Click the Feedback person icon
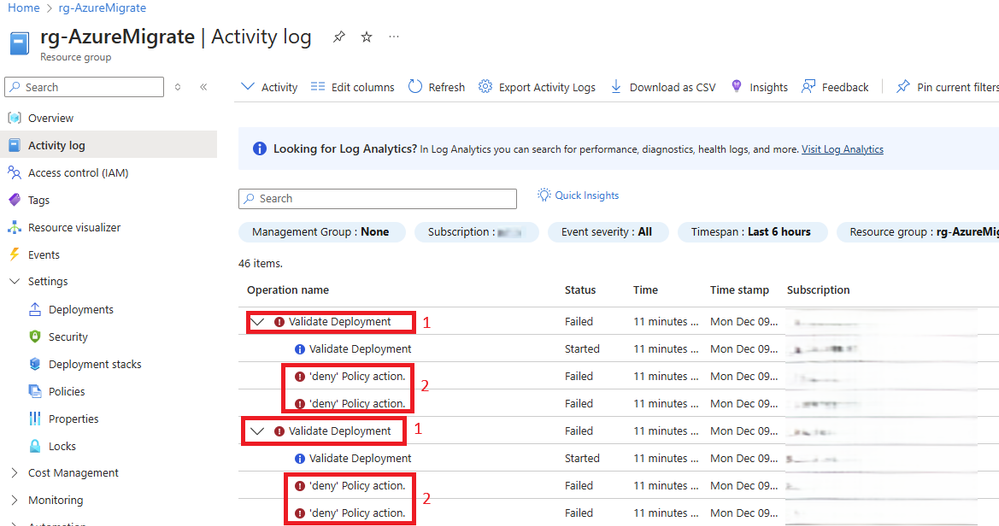999x526 pixels. (808, 87)
